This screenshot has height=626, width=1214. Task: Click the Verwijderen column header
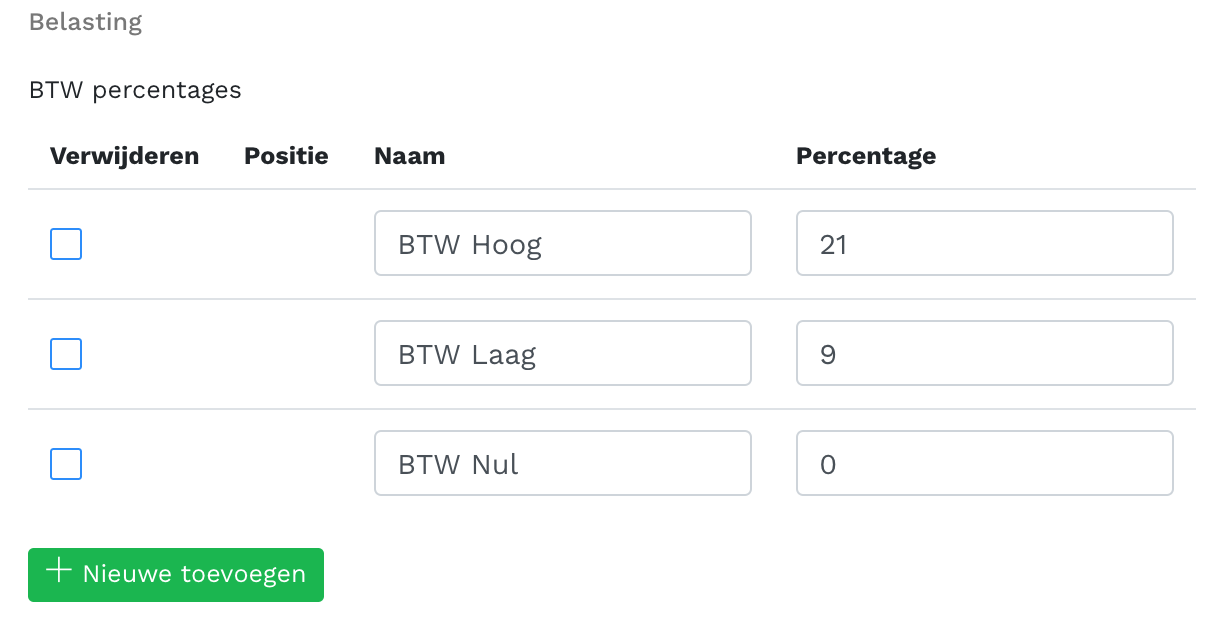[x=124, y=156]
